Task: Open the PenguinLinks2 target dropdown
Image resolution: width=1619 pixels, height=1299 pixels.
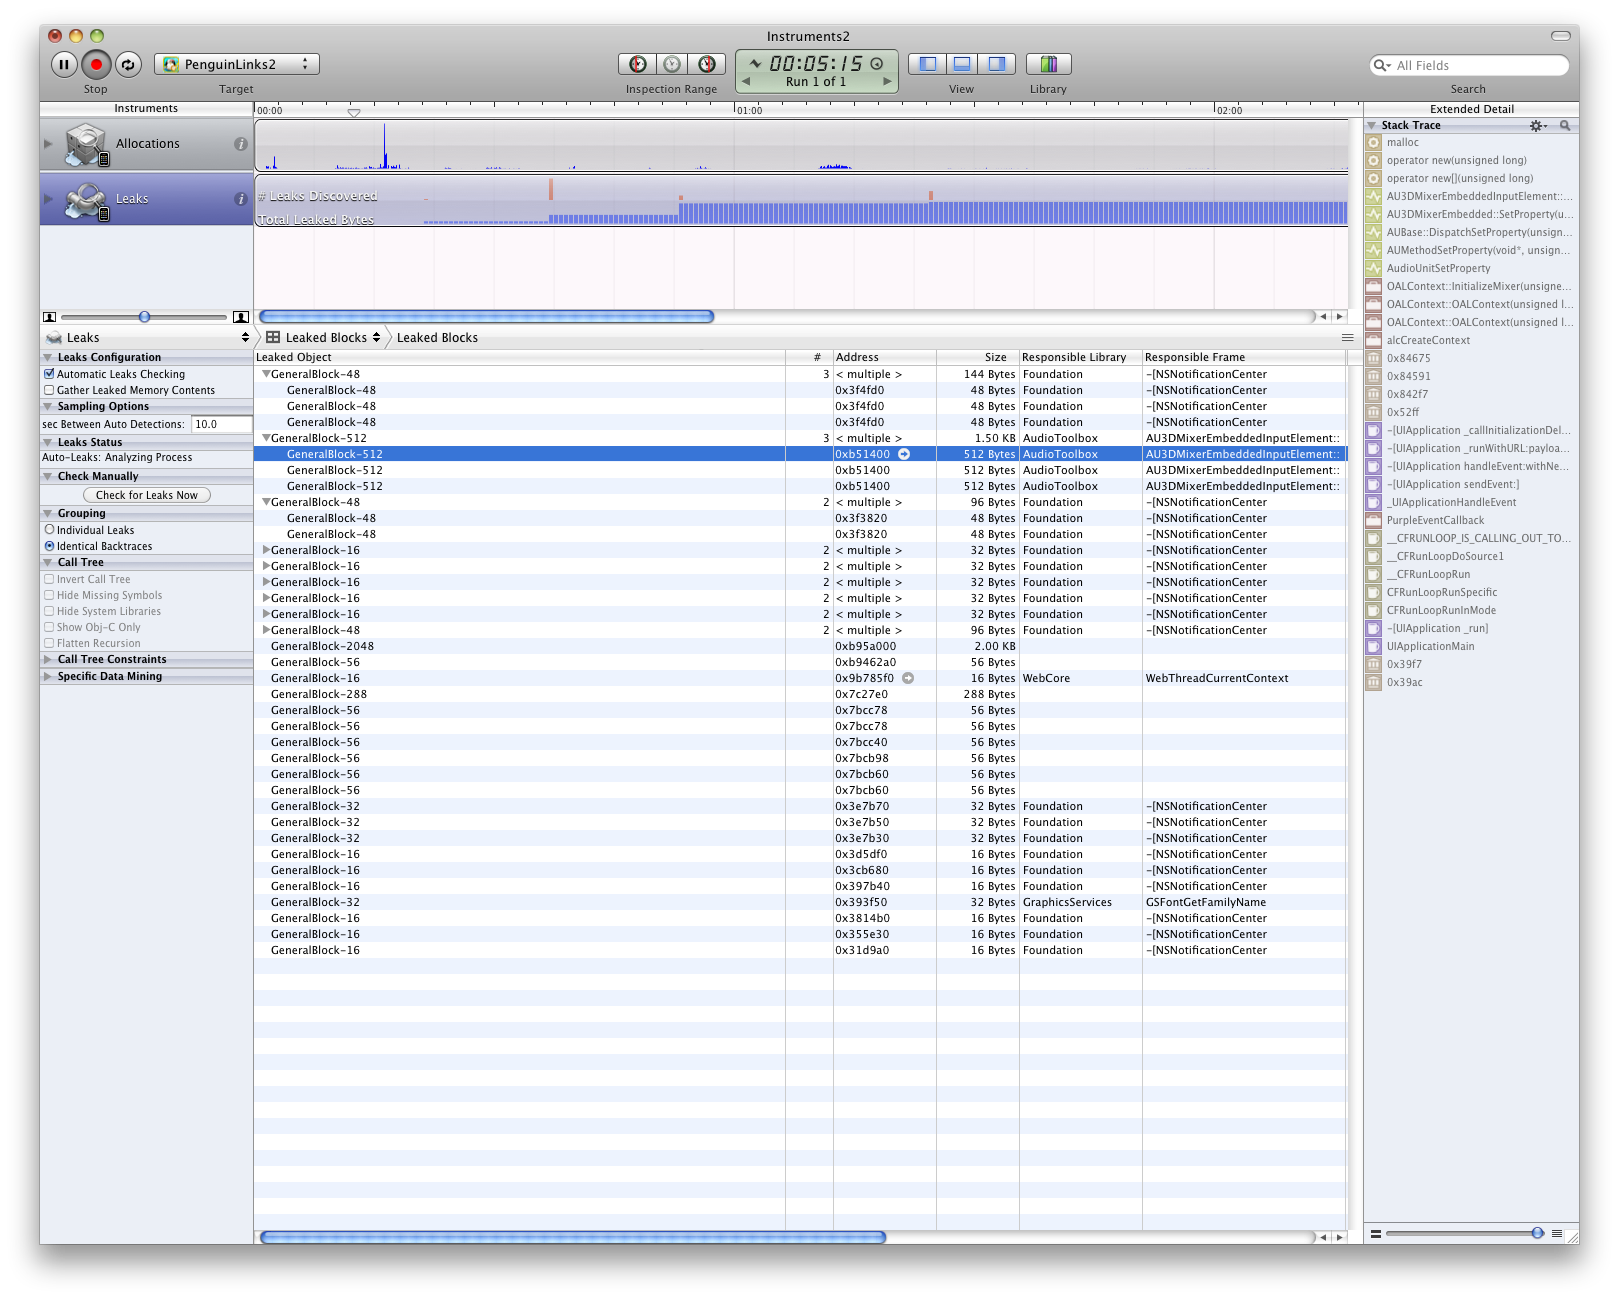Action: pos(237,64)
